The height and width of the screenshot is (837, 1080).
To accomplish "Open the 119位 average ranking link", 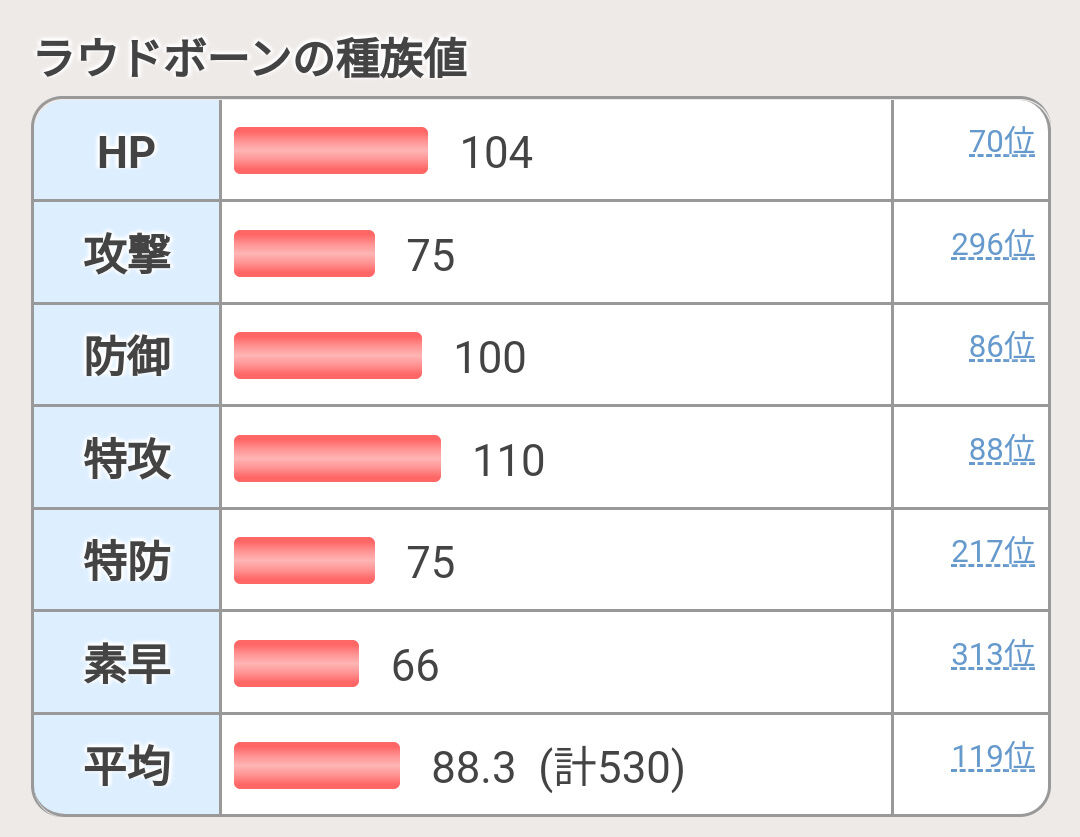I will 993,756.
